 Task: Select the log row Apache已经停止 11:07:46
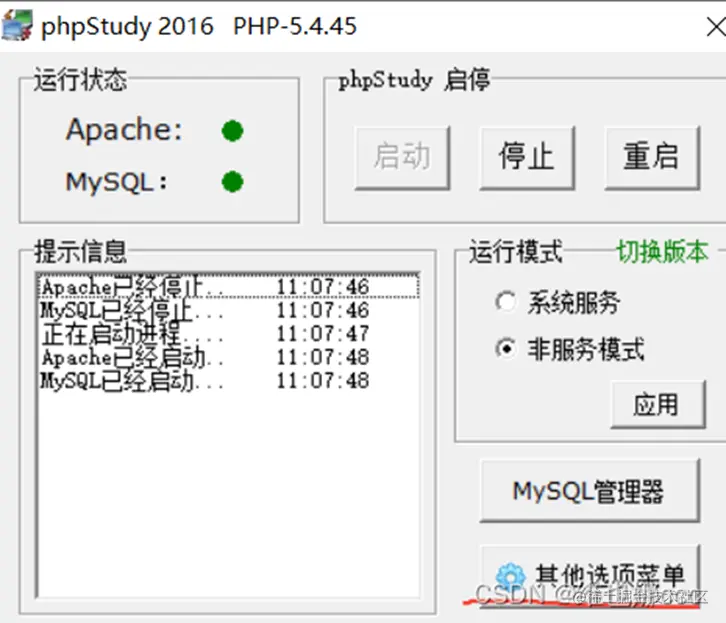coord(228,287)
